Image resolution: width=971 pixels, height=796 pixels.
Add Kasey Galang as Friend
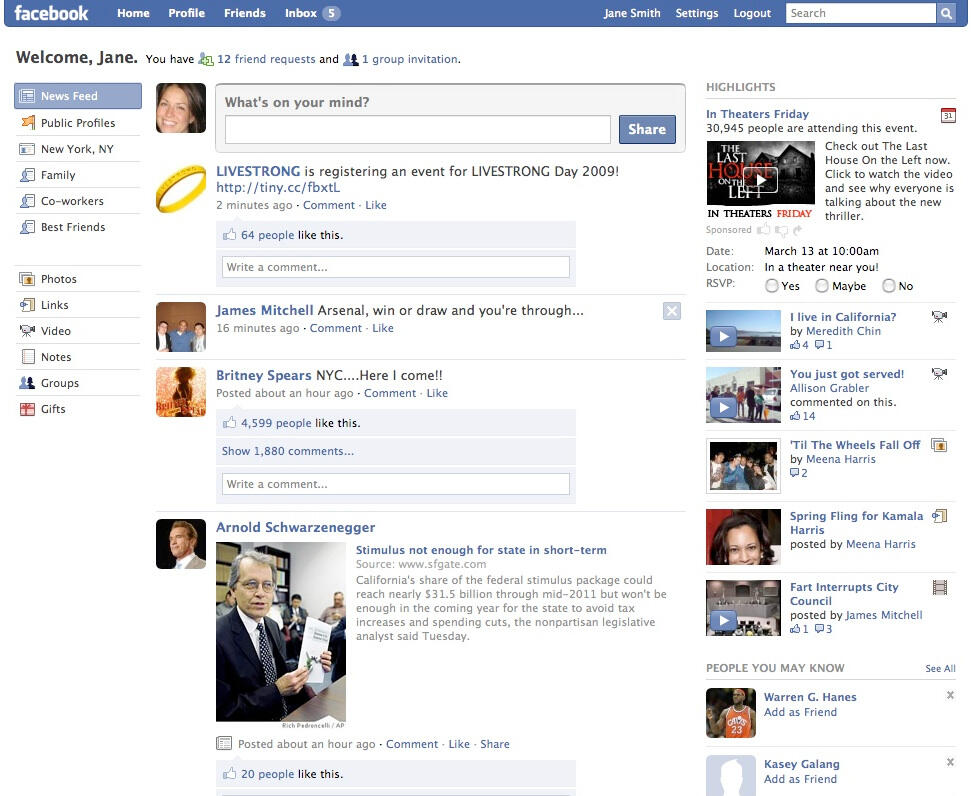tap(800, 779)
